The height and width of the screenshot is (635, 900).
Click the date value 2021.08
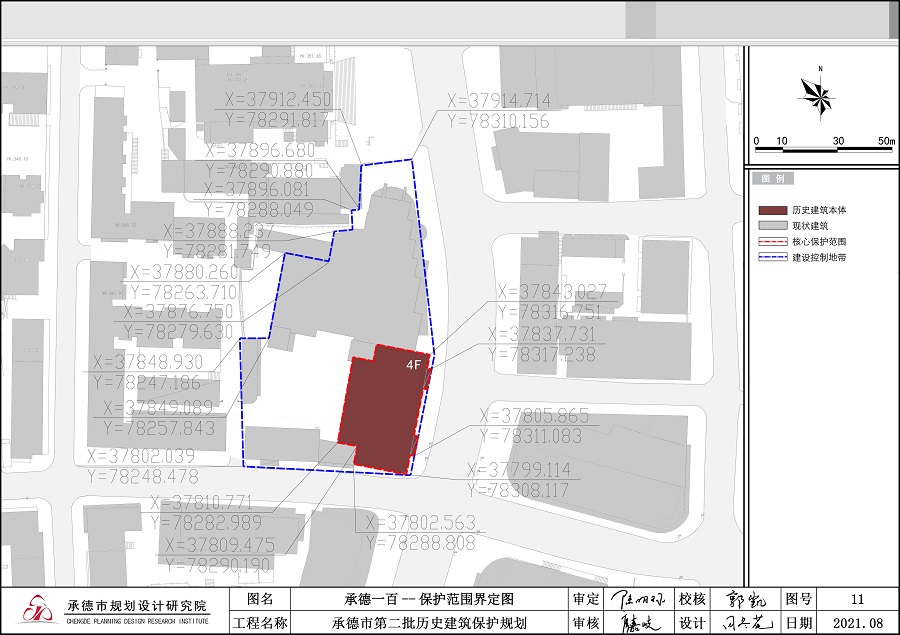[857, 622]
